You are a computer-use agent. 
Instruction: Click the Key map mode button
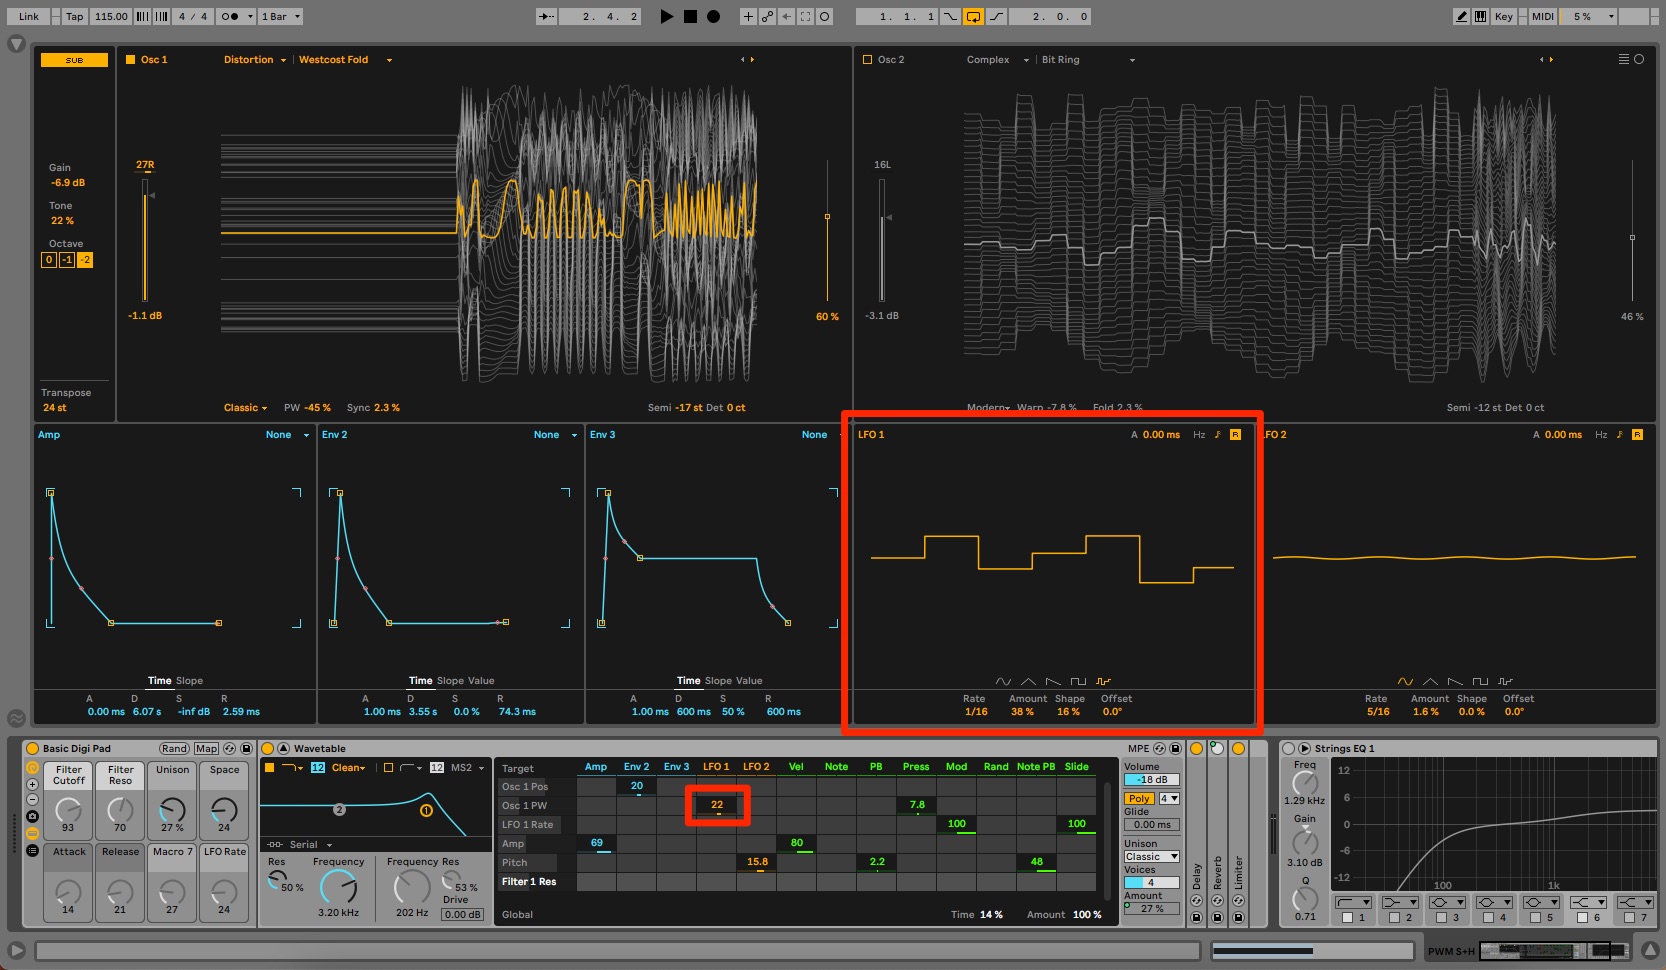pyautogui.click(x=1503, y=16)
